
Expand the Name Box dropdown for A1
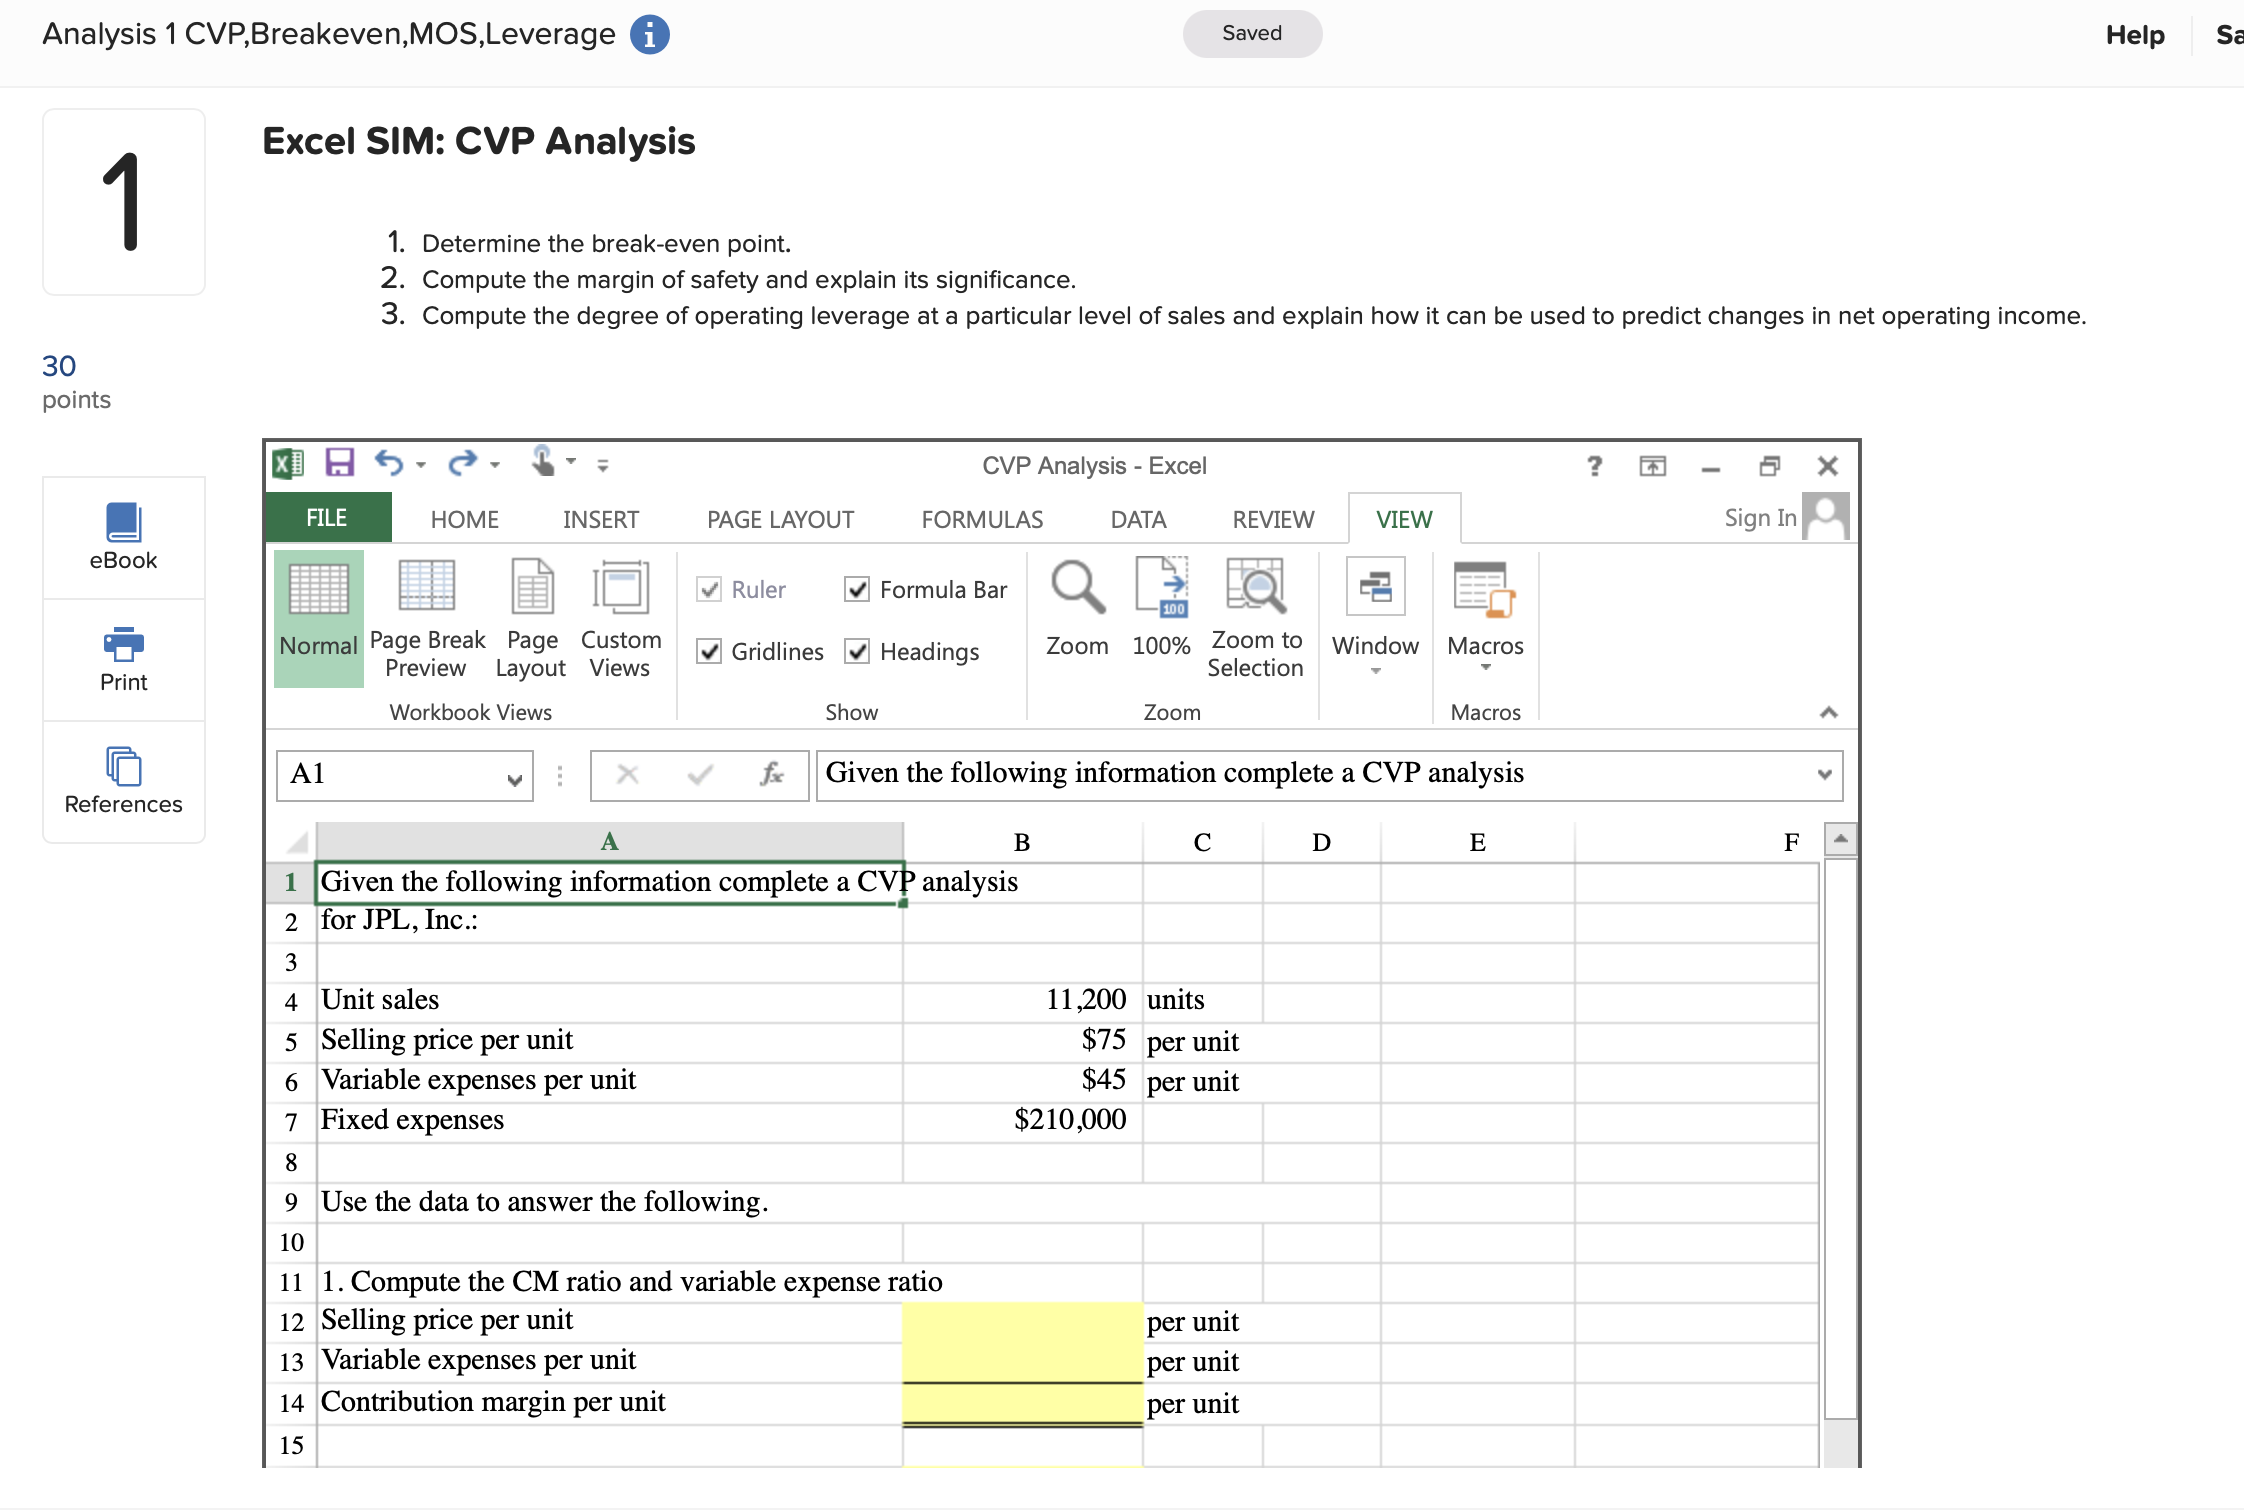click(514, 779)
